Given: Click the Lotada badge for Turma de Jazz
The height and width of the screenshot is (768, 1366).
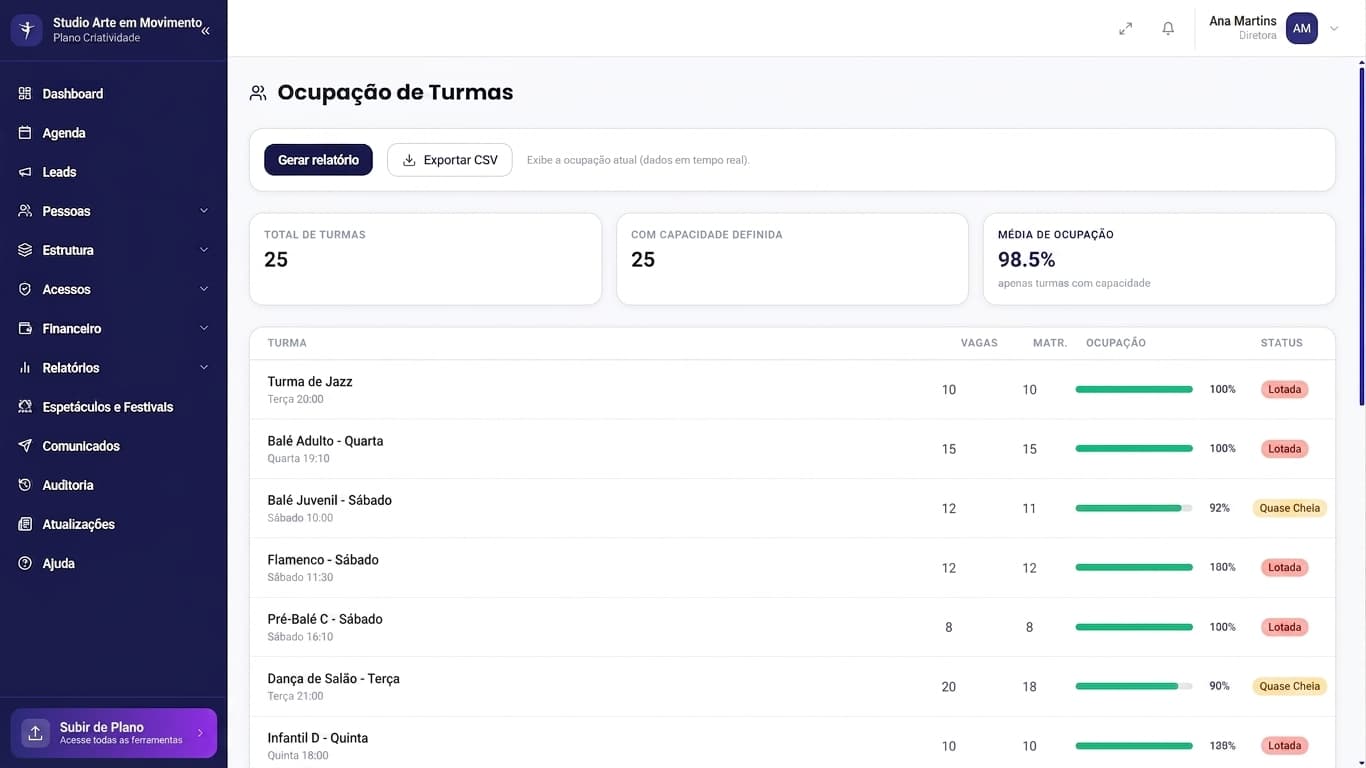Looking at the screenshot, I should click(x=1284, y=389).
